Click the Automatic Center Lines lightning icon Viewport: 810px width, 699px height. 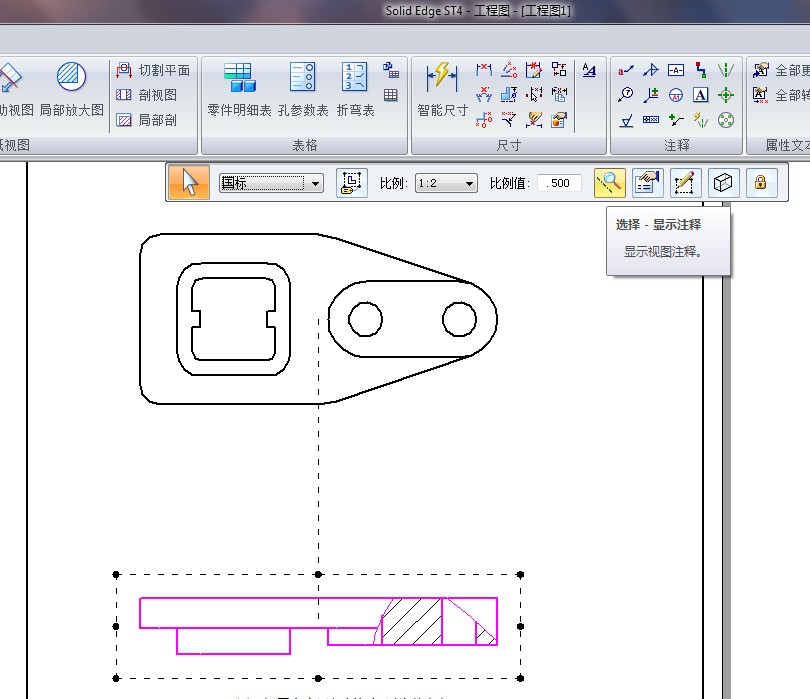pyautogui.click(x=701, y=120)
